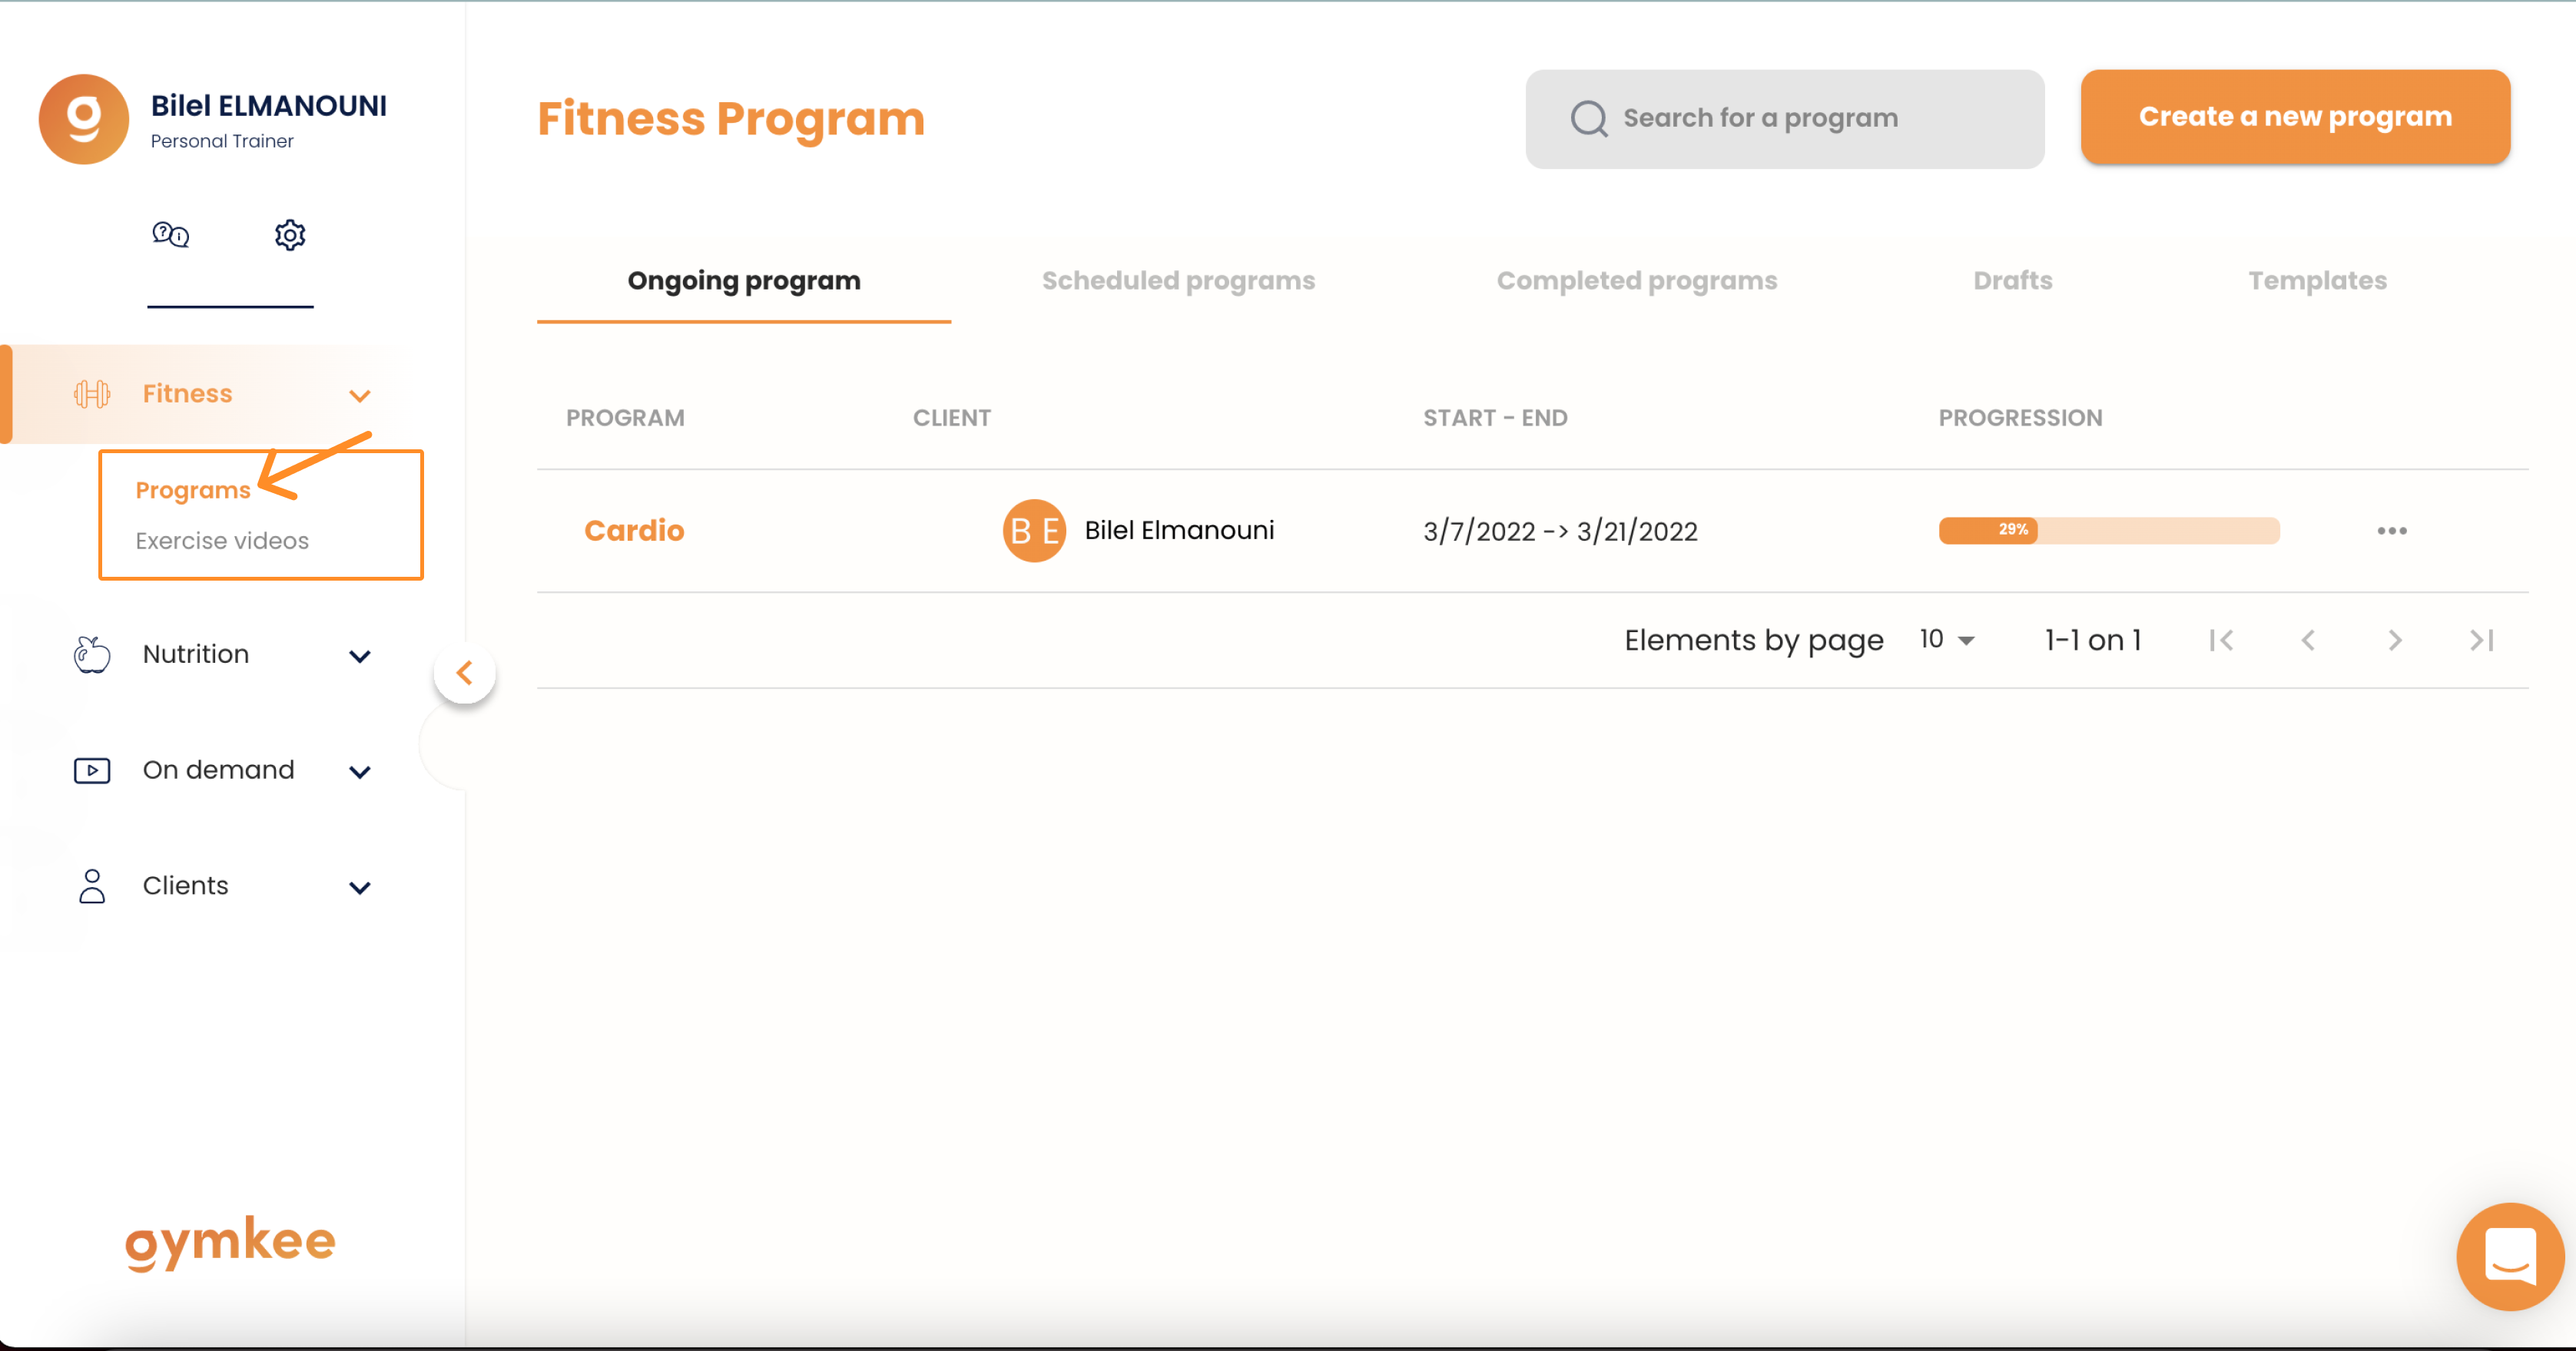The width and height of the screenshot is (2576, 1351).
Task: Click the Cardio 29% progress bar
Action: point(2108,531)
